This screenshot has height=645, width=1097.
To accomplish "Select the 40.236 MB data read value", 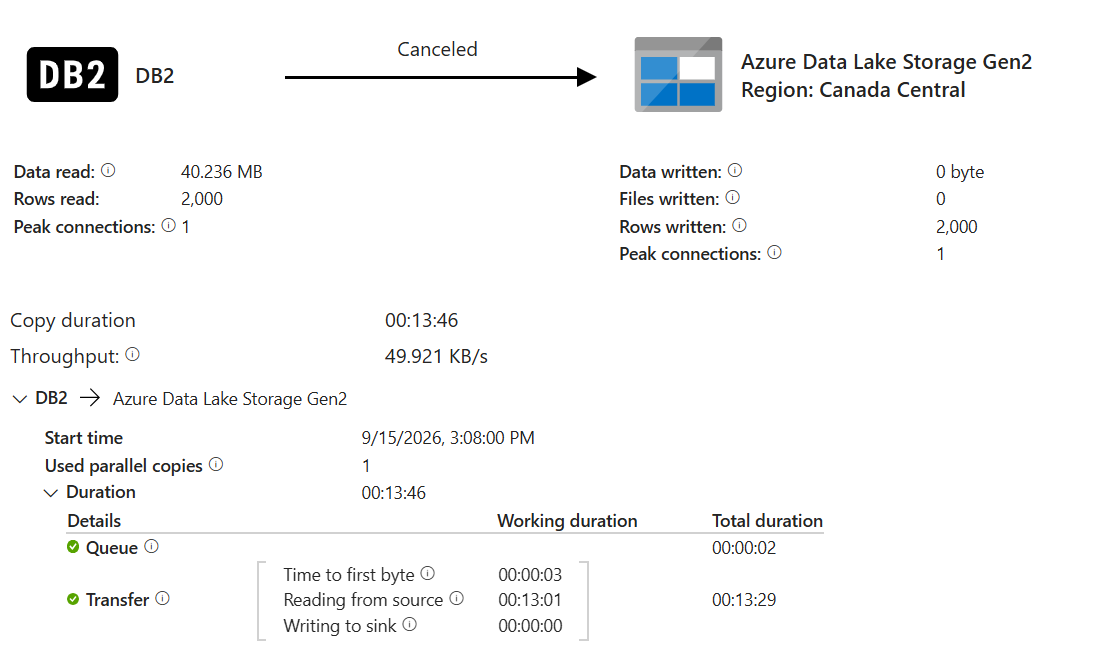I will click(x=222, y=172).
